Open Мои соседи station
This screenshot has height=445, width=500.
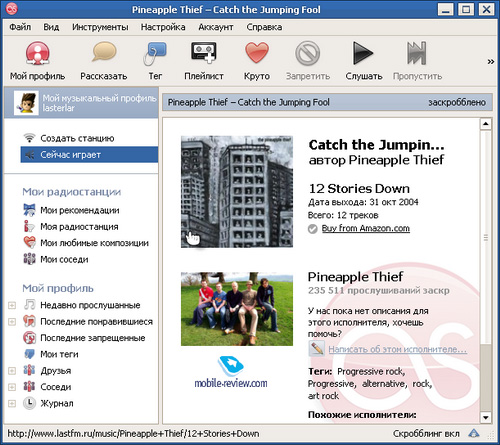pyautogui.click(x=64, y=259)
